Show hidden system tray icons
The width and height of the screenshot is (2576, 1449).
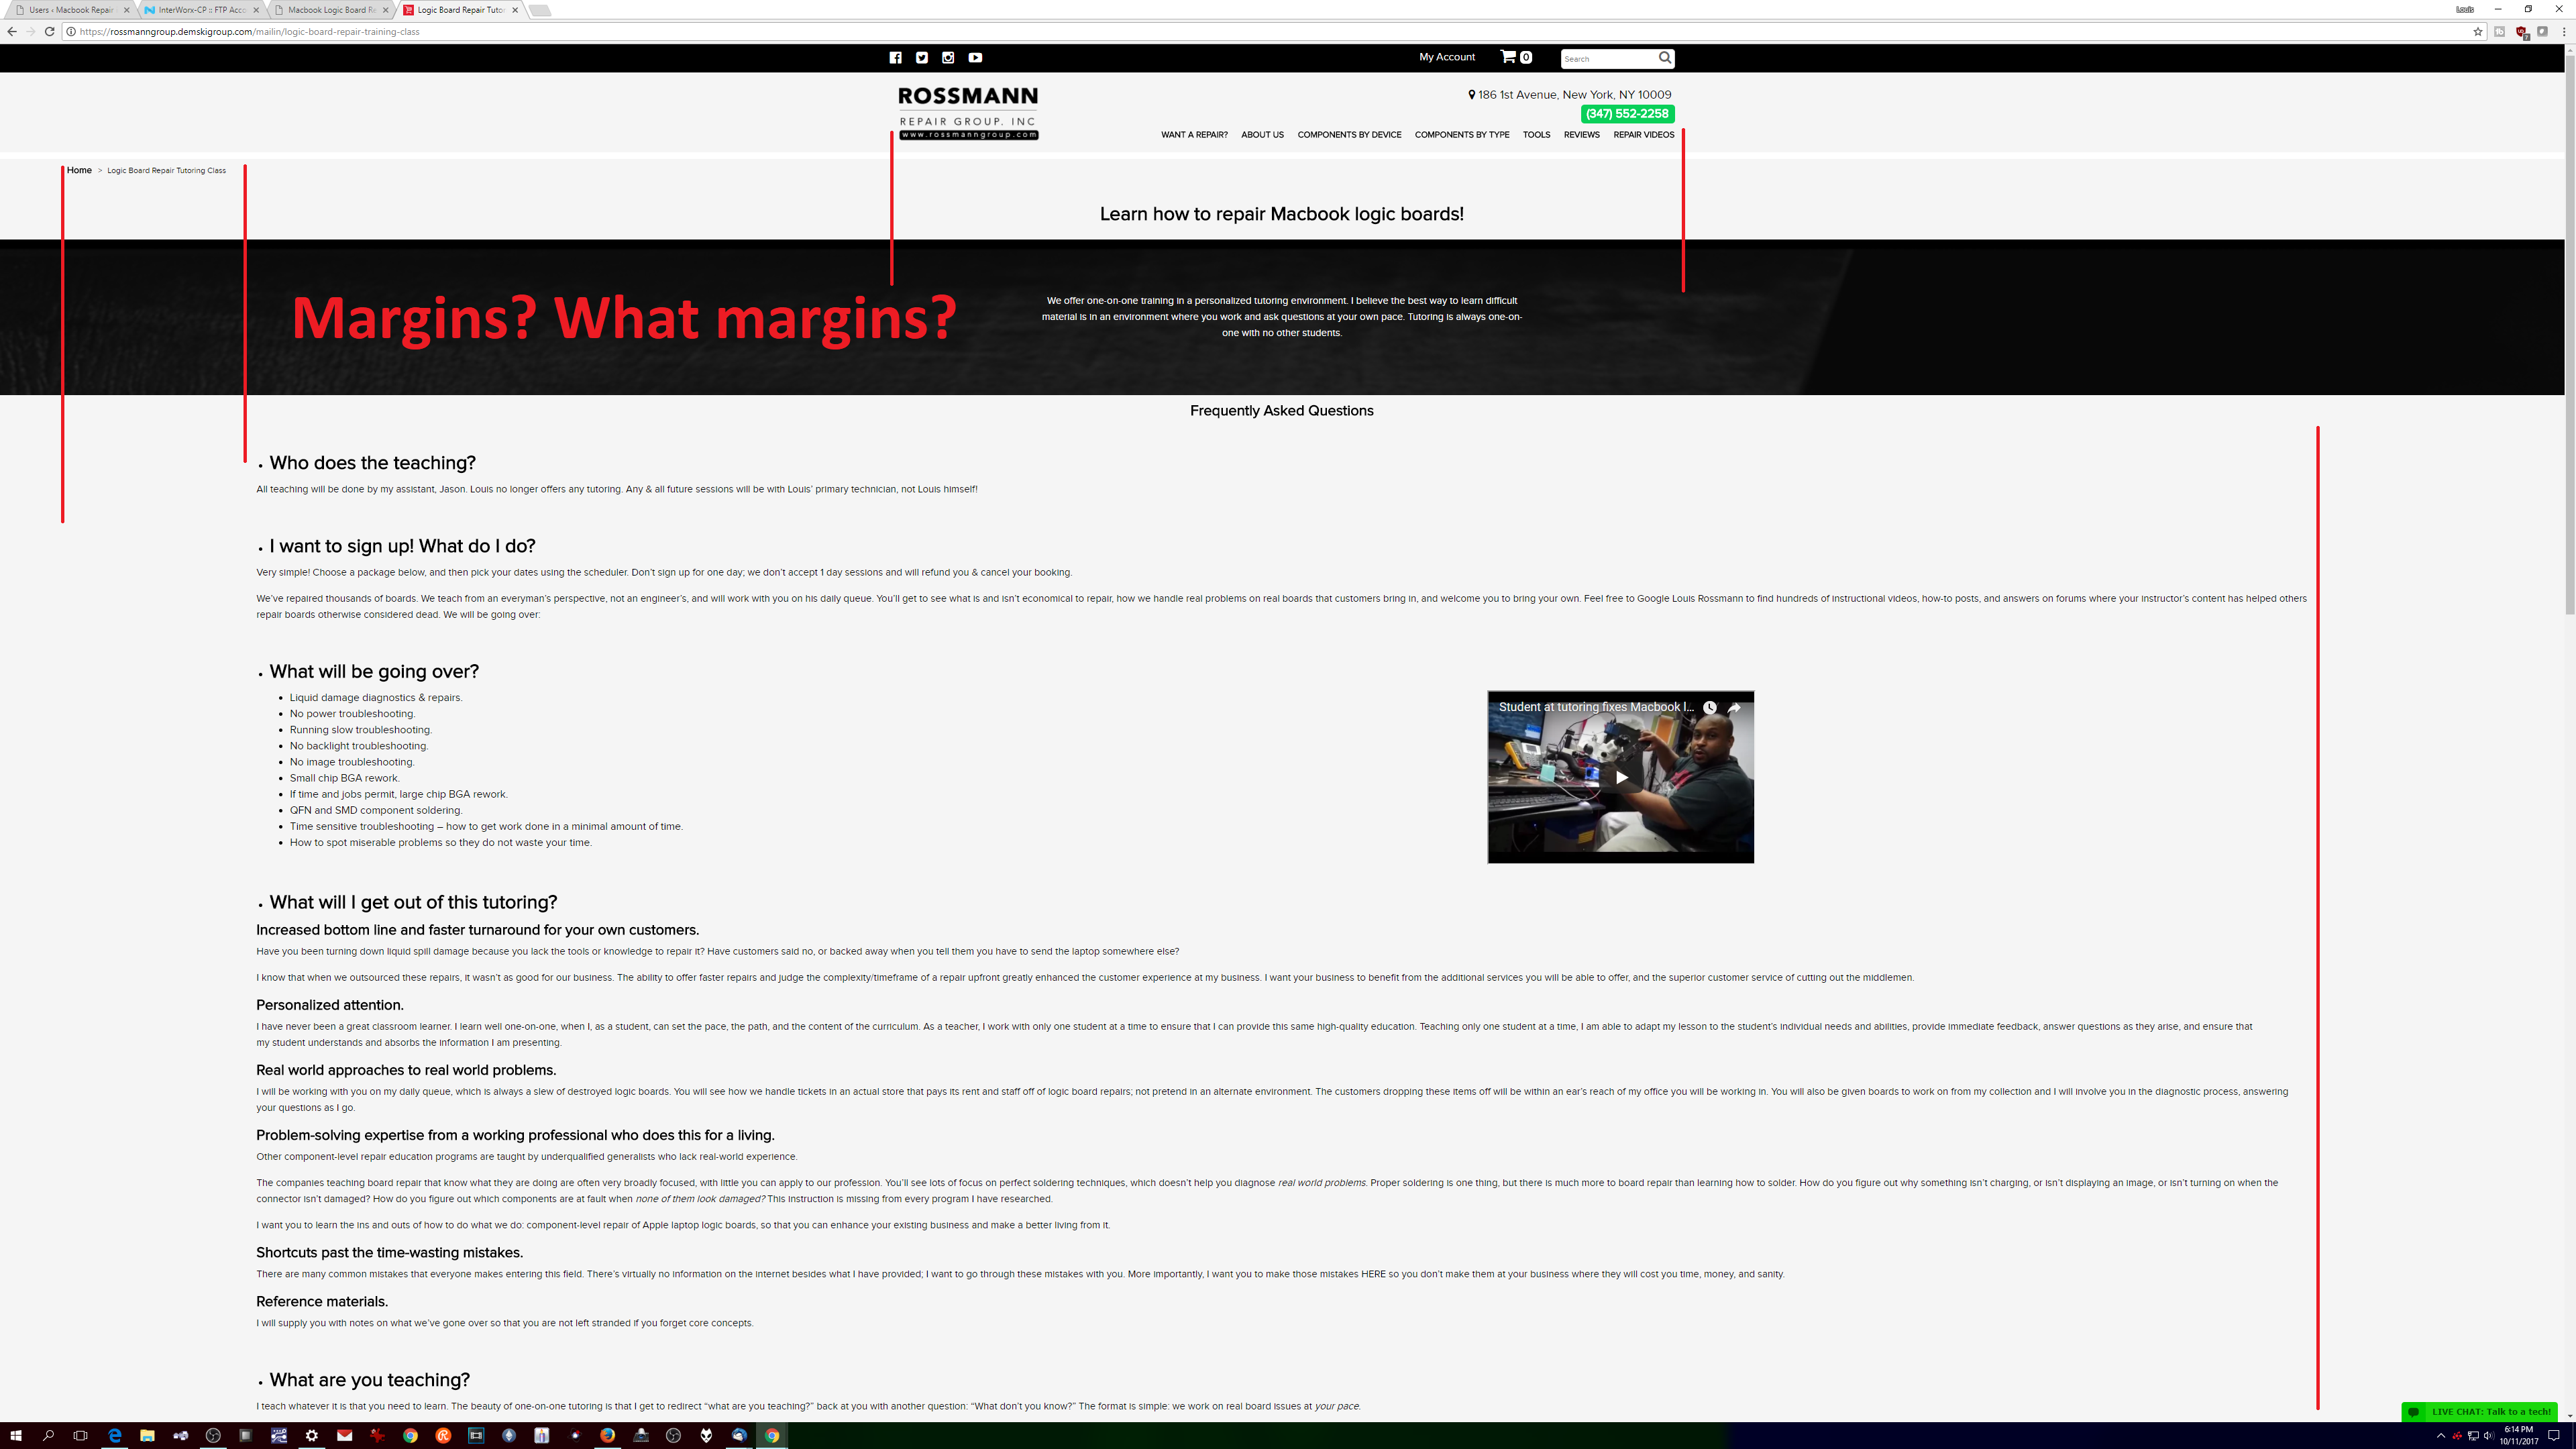[x=2441, y=1436]
